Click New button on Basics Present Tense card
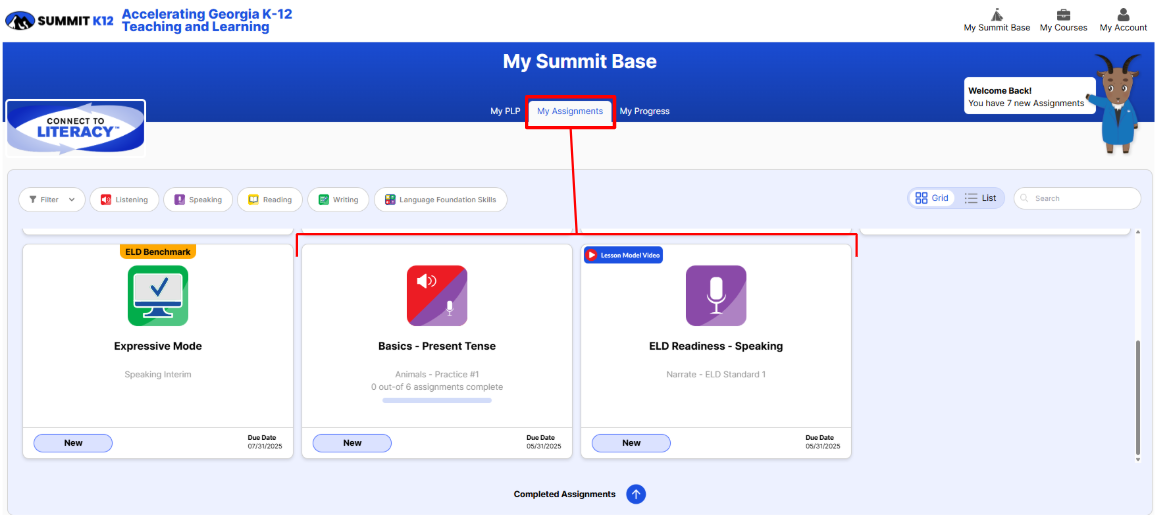The height and width of the screenshot is (518, 1156). tap(352, 443)
